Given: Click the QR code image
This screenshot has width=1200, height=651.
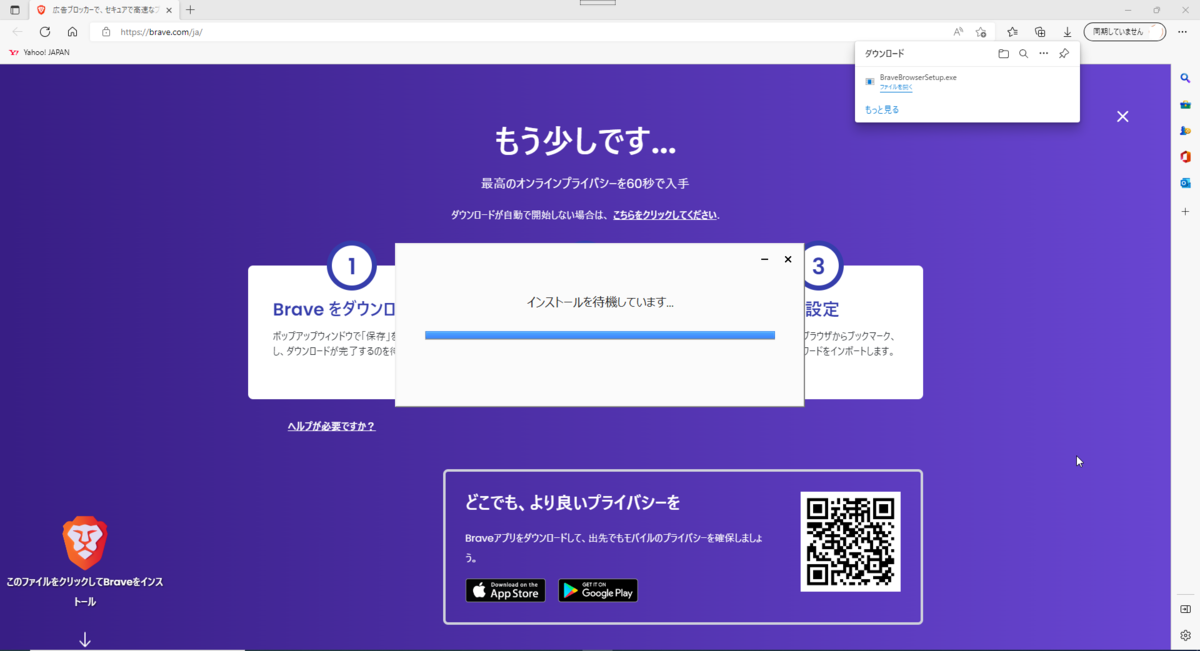Looking at the screenshot, I should click(x=851, y=541).
